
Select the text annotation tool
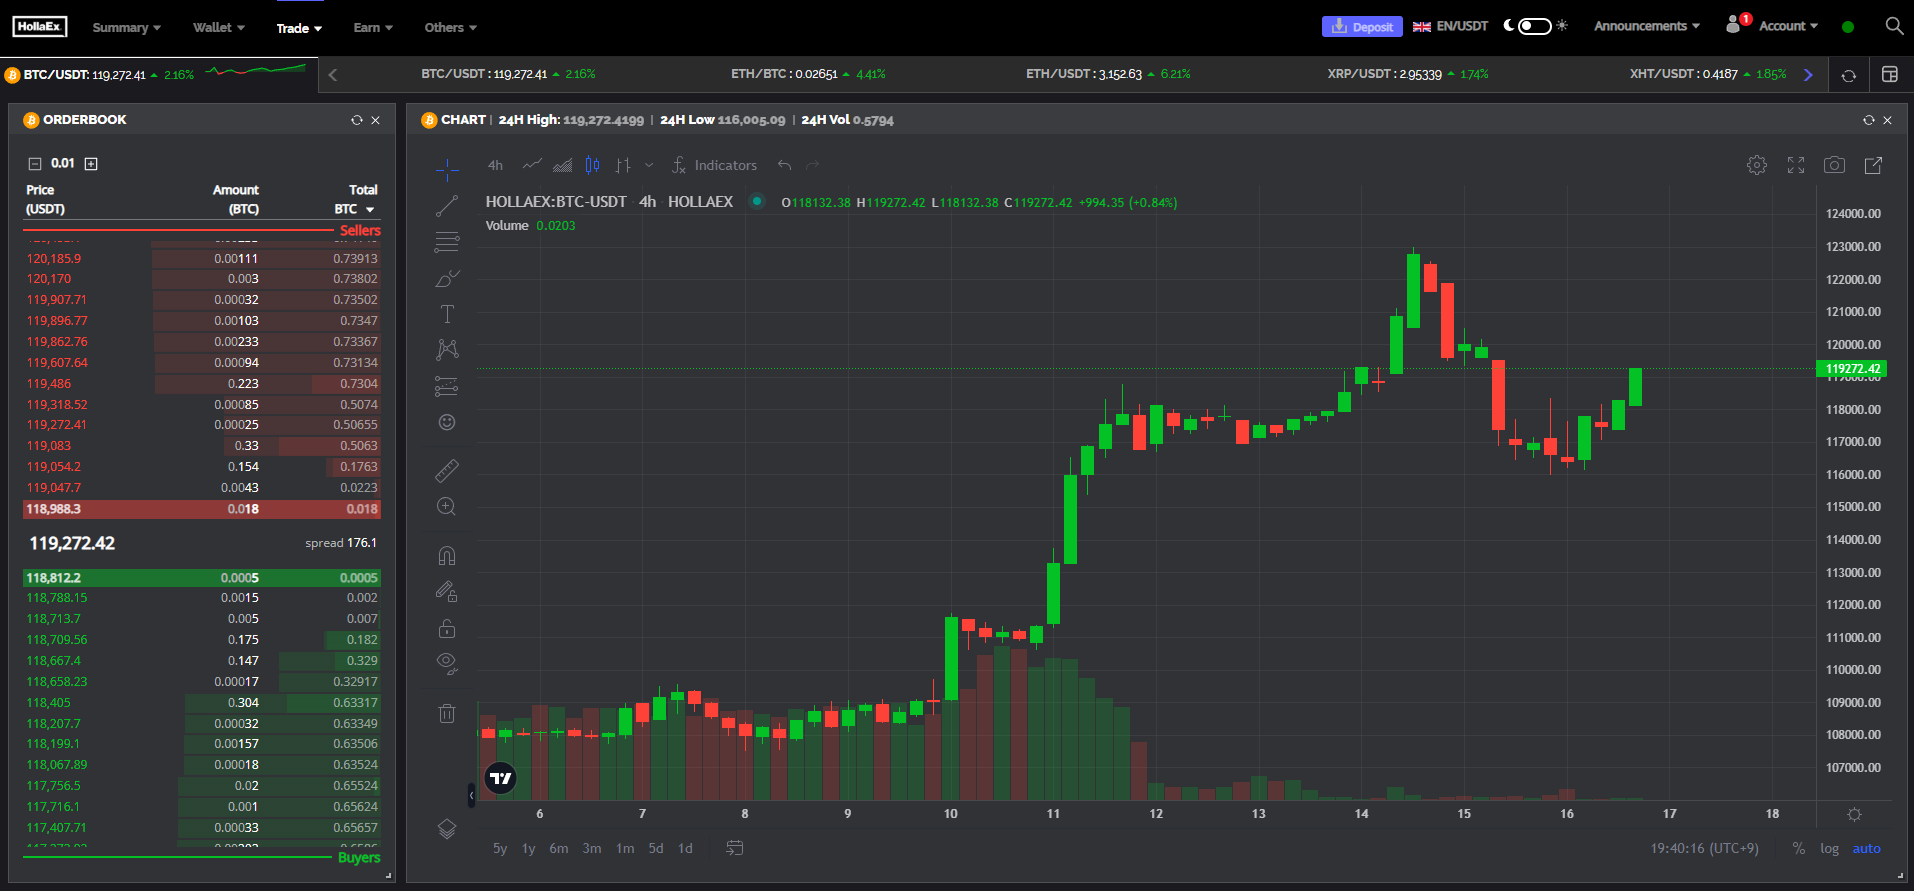447,314
